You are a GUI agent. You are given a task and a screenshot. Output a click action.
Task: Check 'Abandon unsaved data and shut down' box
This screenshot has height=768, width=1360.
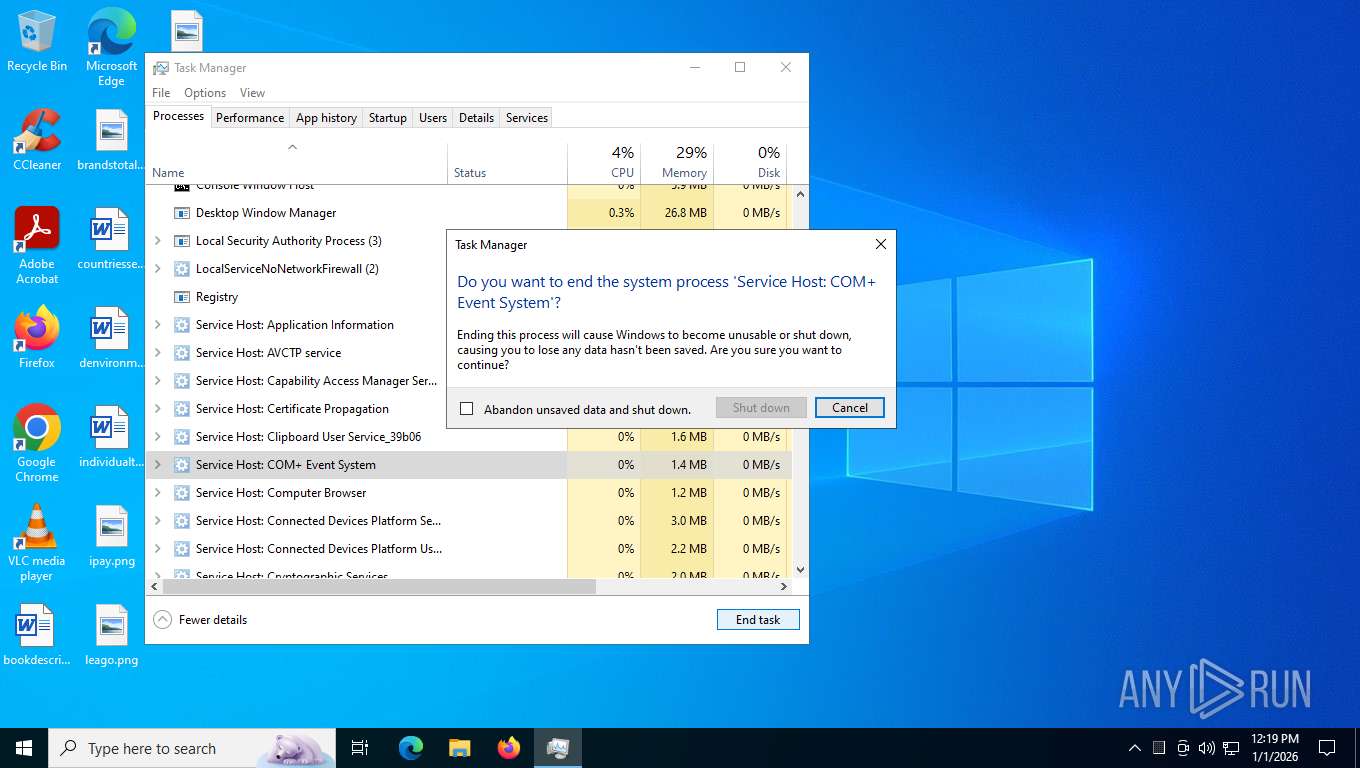click(x=466, y=409)
